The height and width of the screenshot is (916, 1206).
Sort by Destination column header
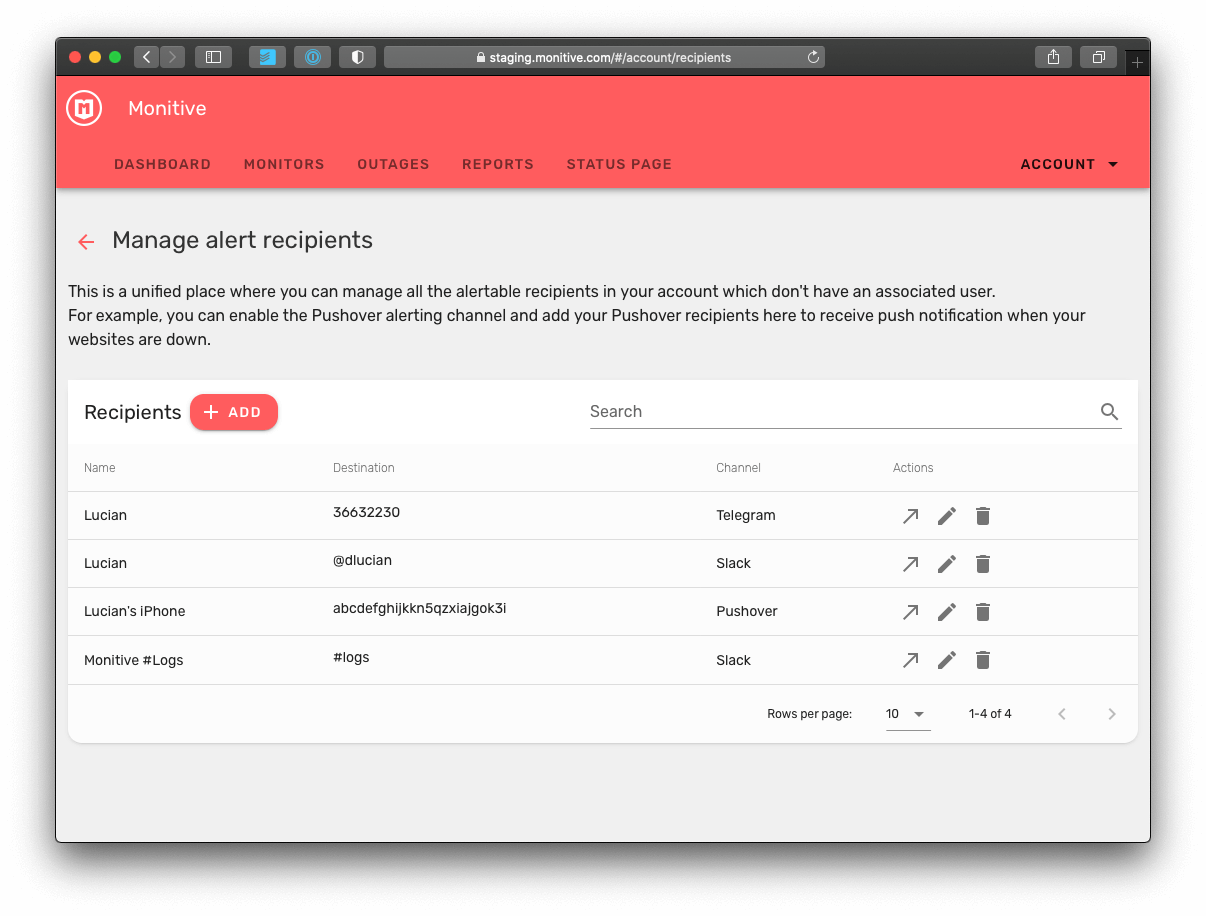364,468
